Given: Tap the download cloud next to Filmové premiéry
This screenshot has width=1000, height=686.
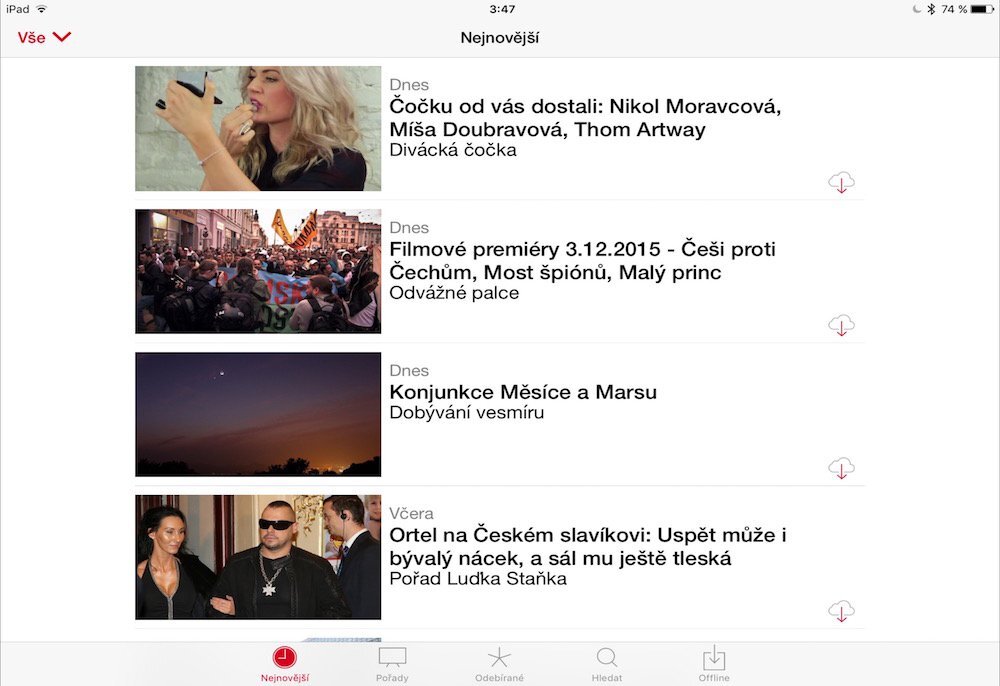Looking at the screenshot, I should click(841, 325).
